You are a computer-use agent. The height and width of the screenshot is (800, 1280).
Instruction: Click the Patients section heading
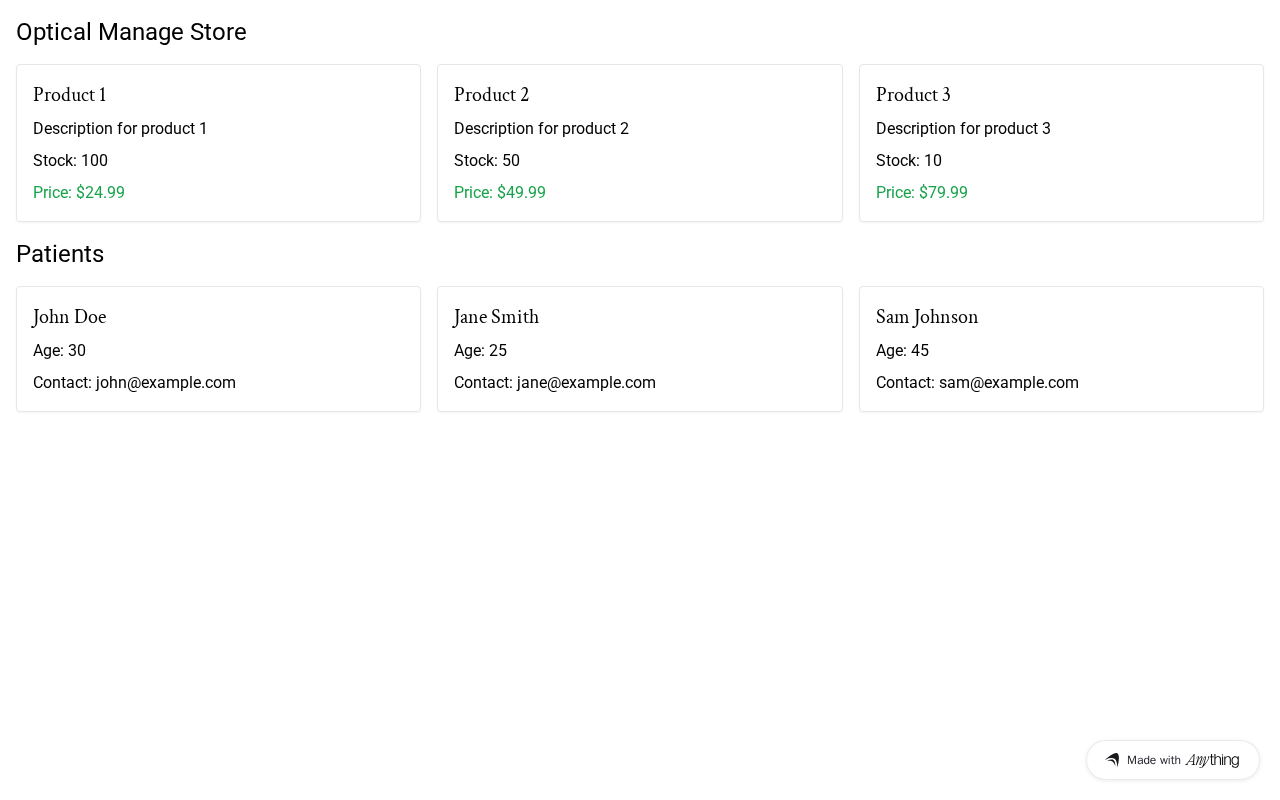click(60, 254)
